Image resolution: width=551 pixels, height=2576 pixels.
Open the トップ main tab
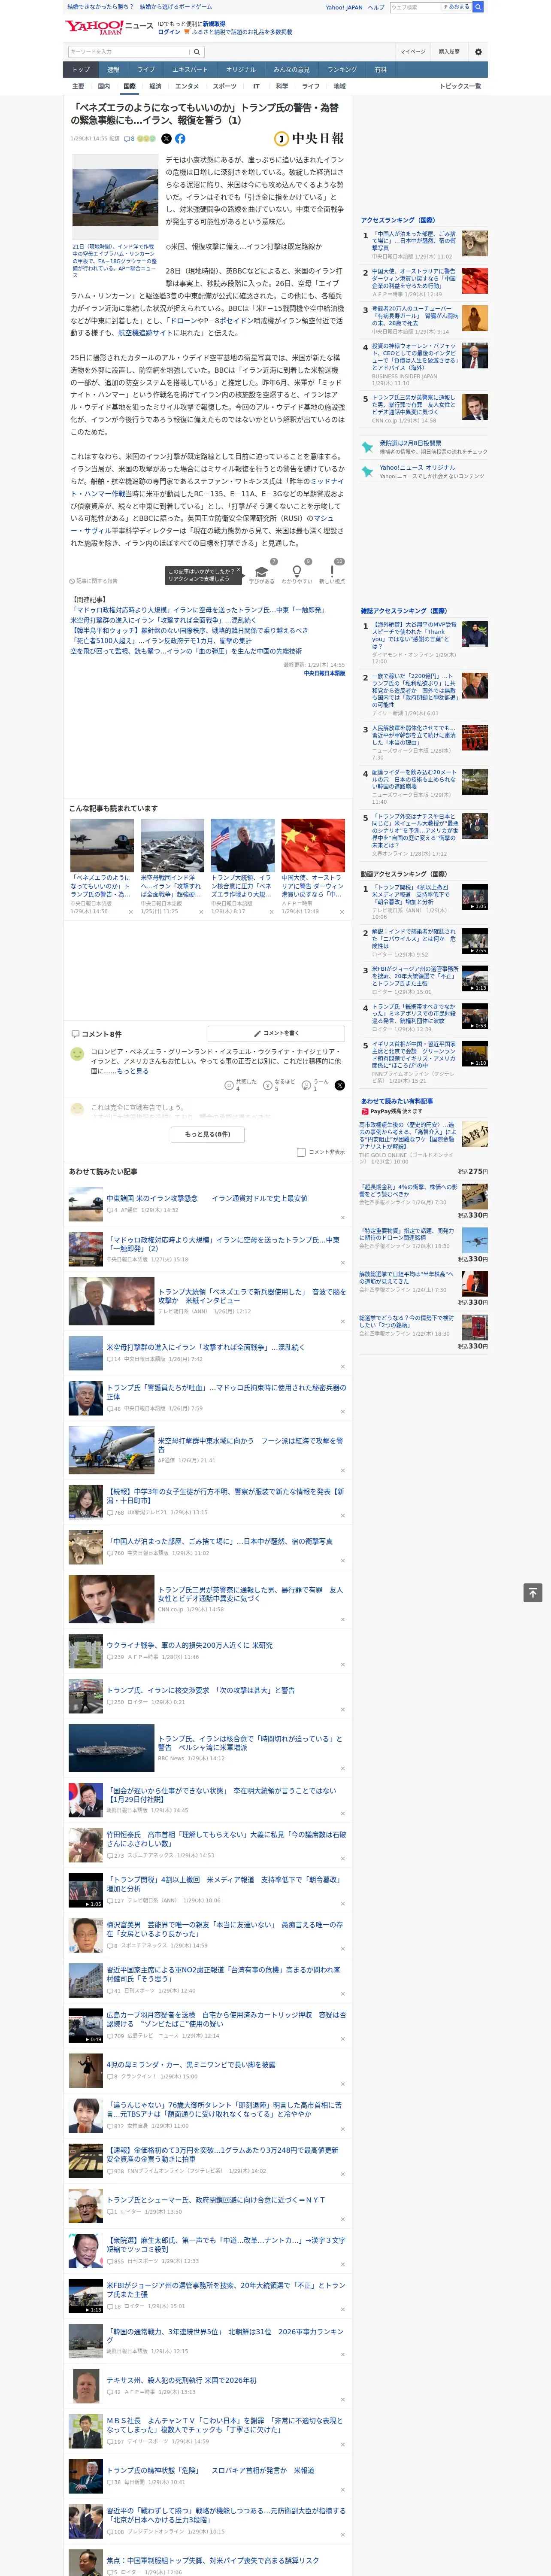click(x=81, y=69)
